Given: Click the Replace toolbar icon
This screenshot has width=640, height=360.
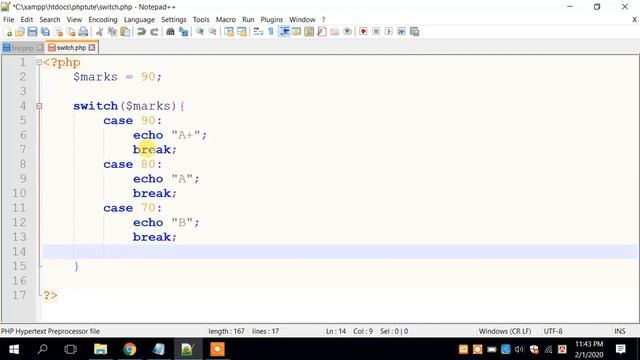Looking at the screenshot, I should point(183,32).
